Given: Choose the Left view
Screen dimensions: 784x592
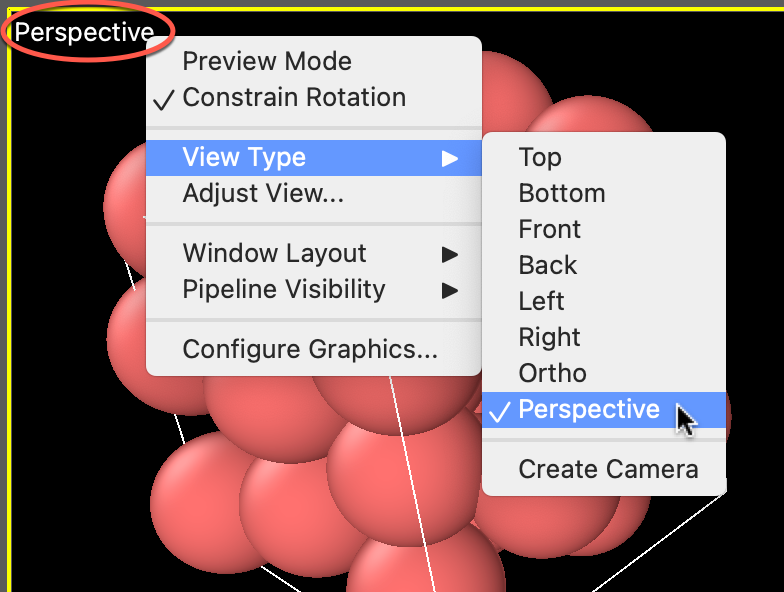Looking at the screenshot, I should pyautogui.click(x=542, y=301).
